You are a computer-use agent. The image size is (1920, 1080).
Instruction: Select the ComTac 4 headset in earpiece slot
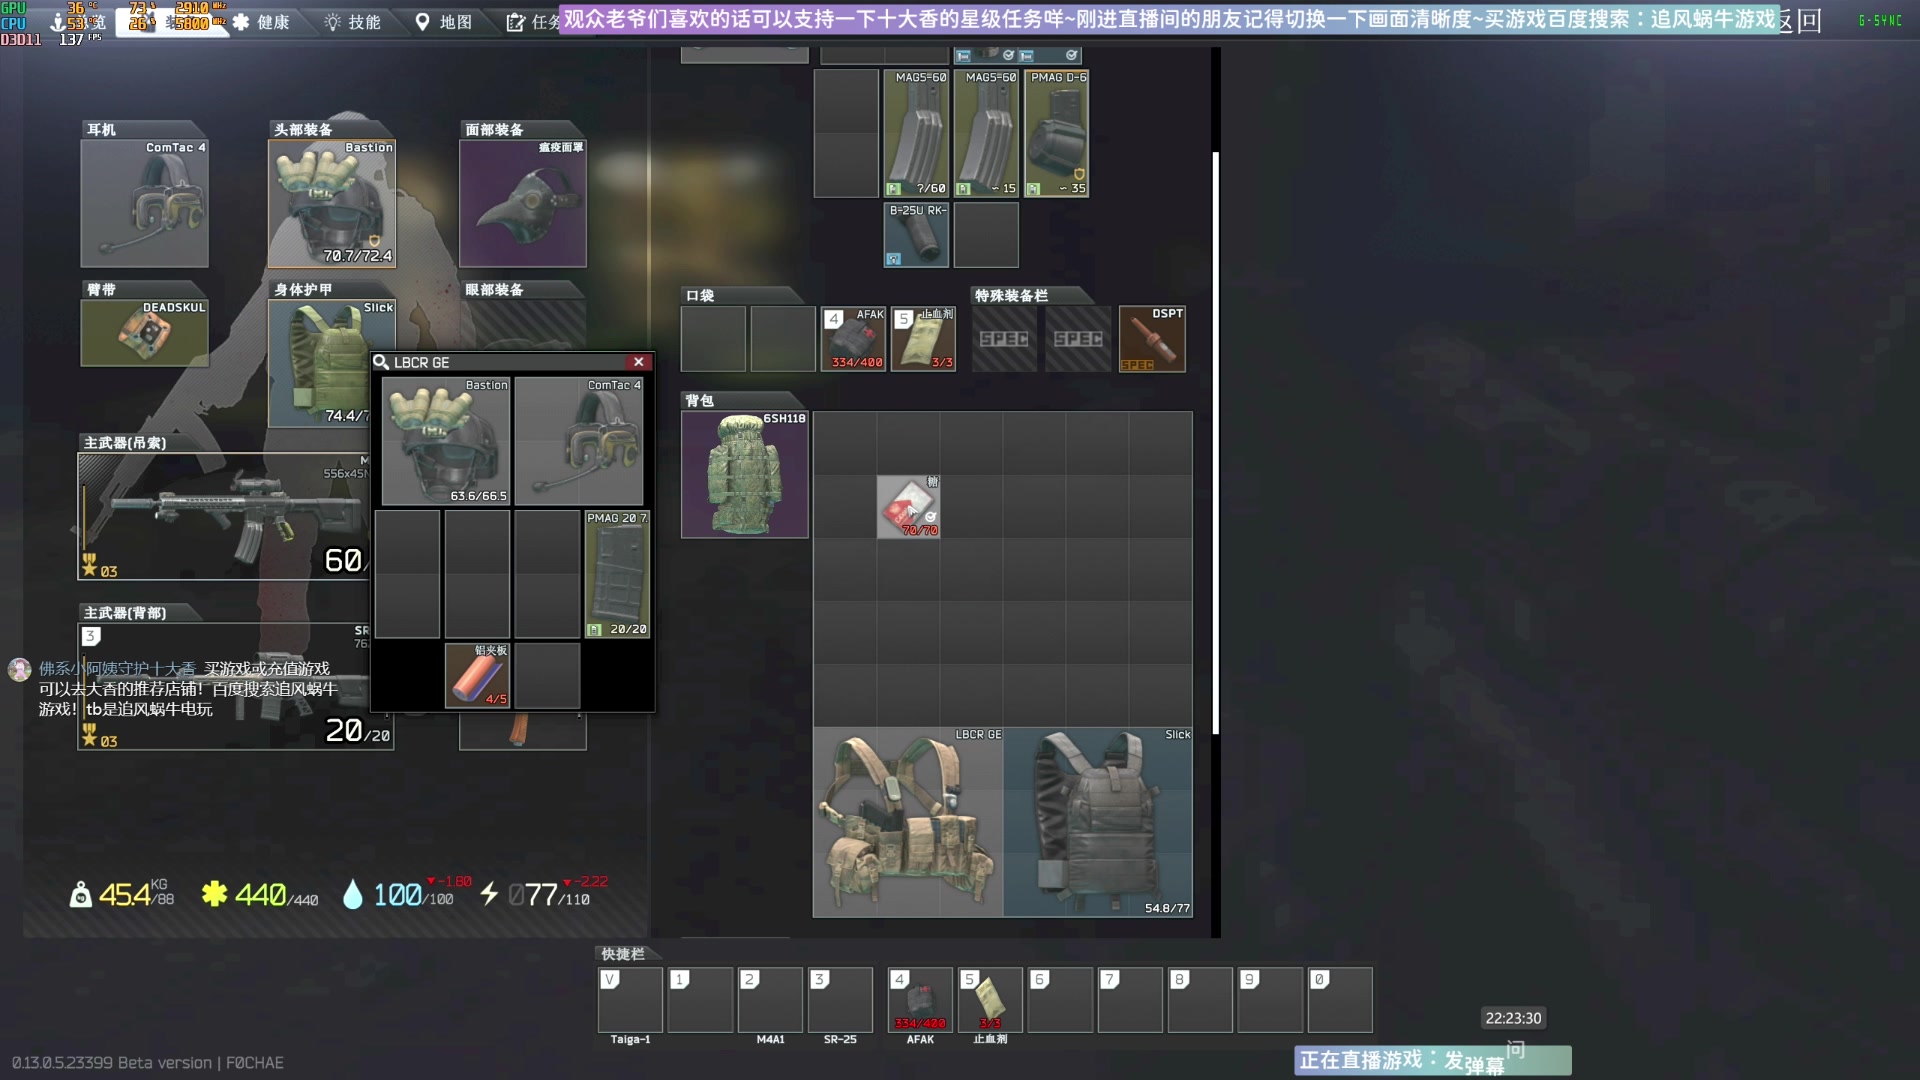(144, 203)
